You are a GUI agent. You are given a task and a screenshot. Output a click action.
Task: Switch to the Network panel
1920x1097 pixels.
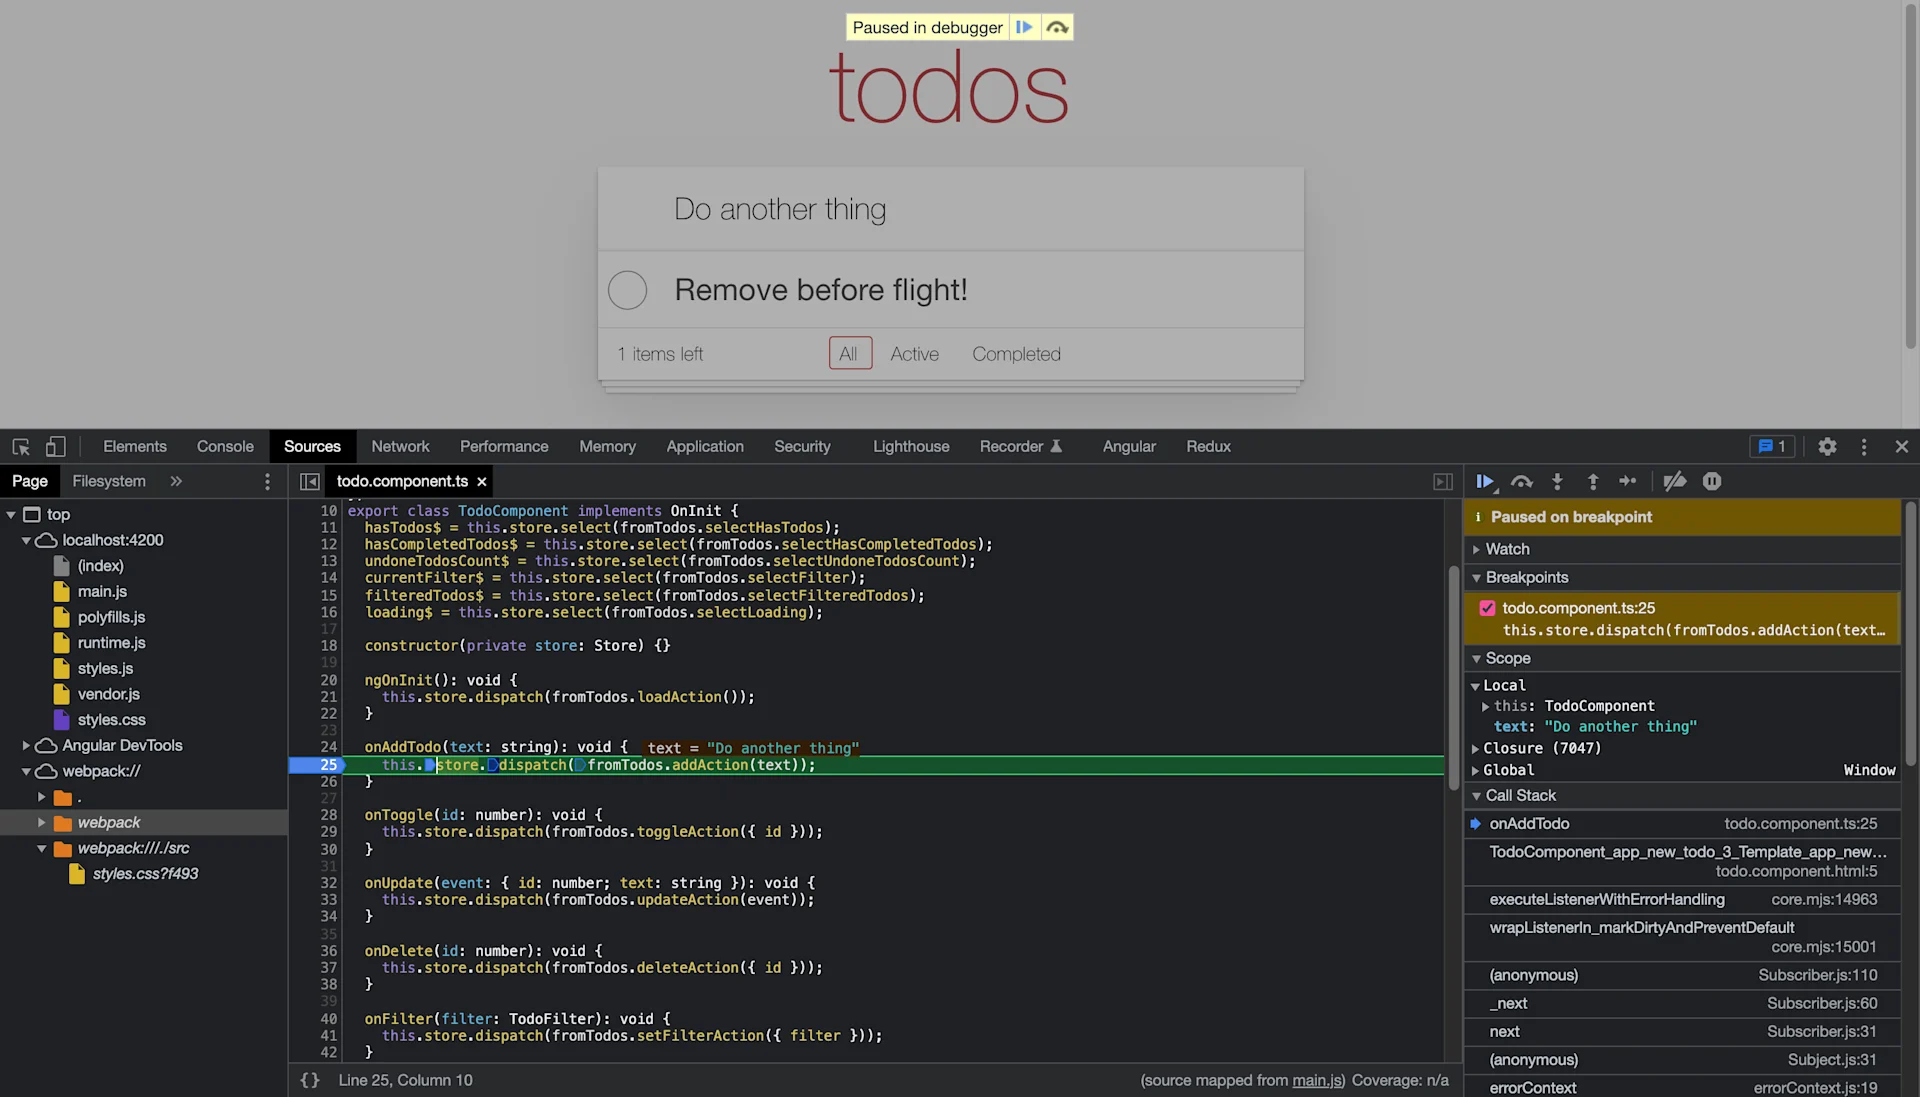click(x=400, y=446)
